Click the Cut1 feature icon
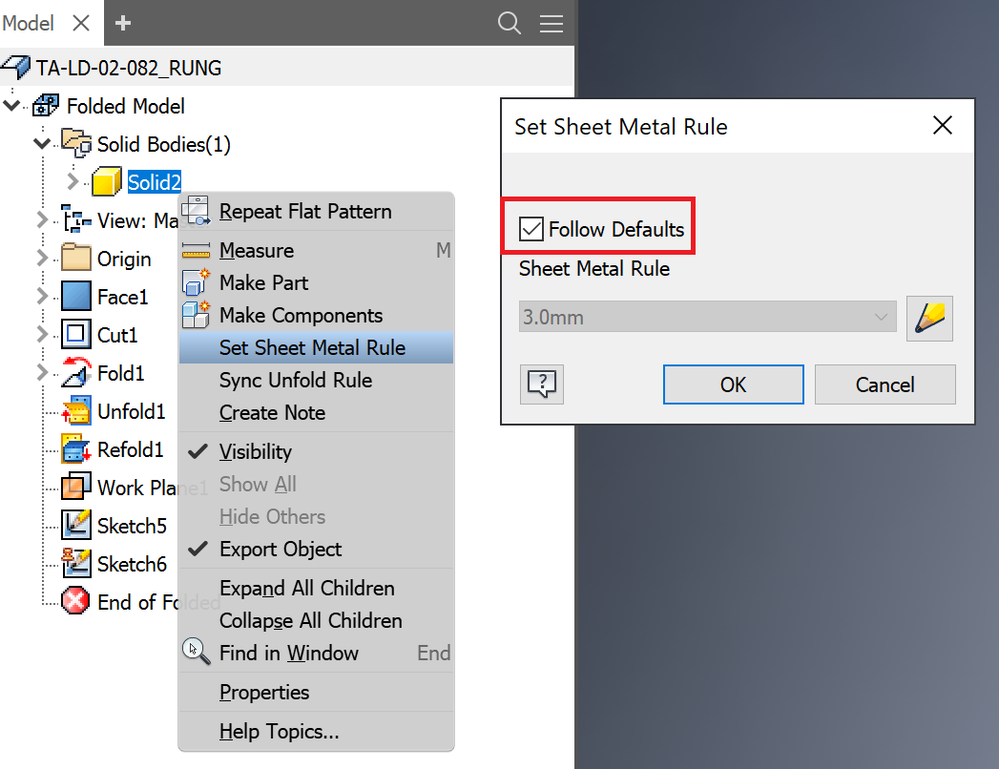The image size is (999, 769). pos(76,334)
